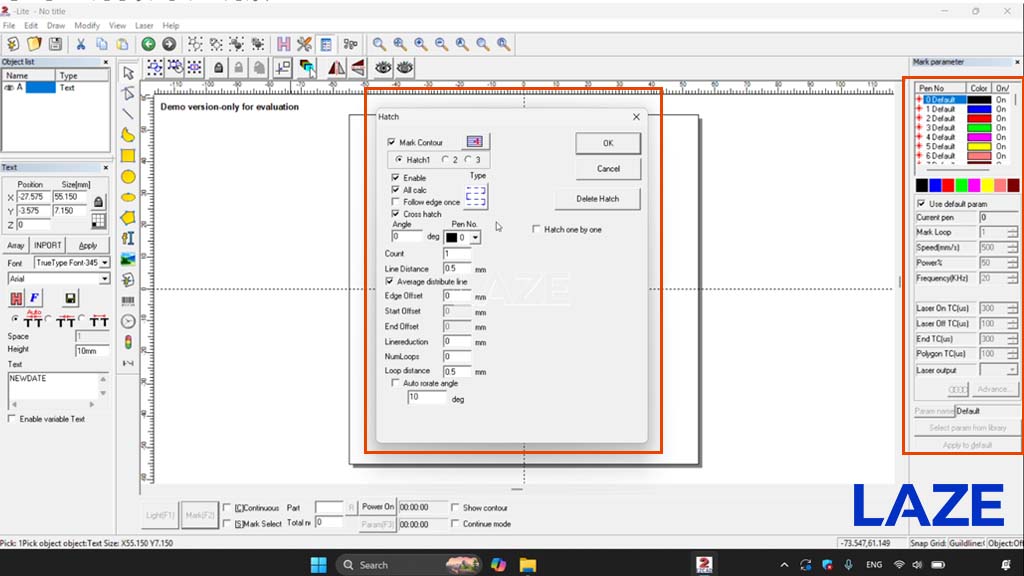Image resolution: width=1024 pixels, height=576 pixels.
Task: Click the Delete Hatch button
Action: [598, 199]
